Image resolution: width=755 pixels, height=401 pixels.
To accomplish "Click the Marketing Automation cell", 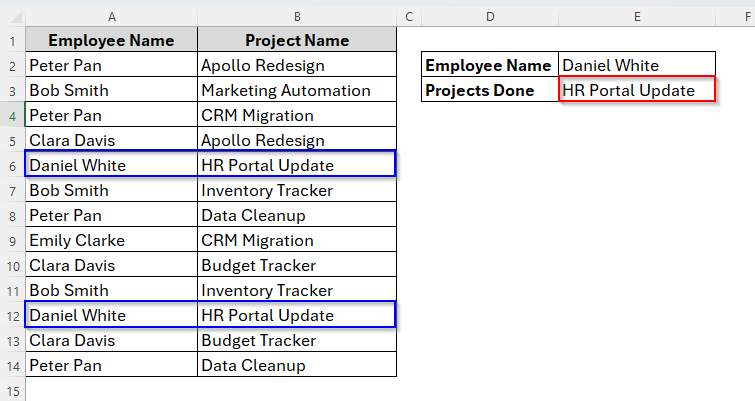I will (297, 91).
